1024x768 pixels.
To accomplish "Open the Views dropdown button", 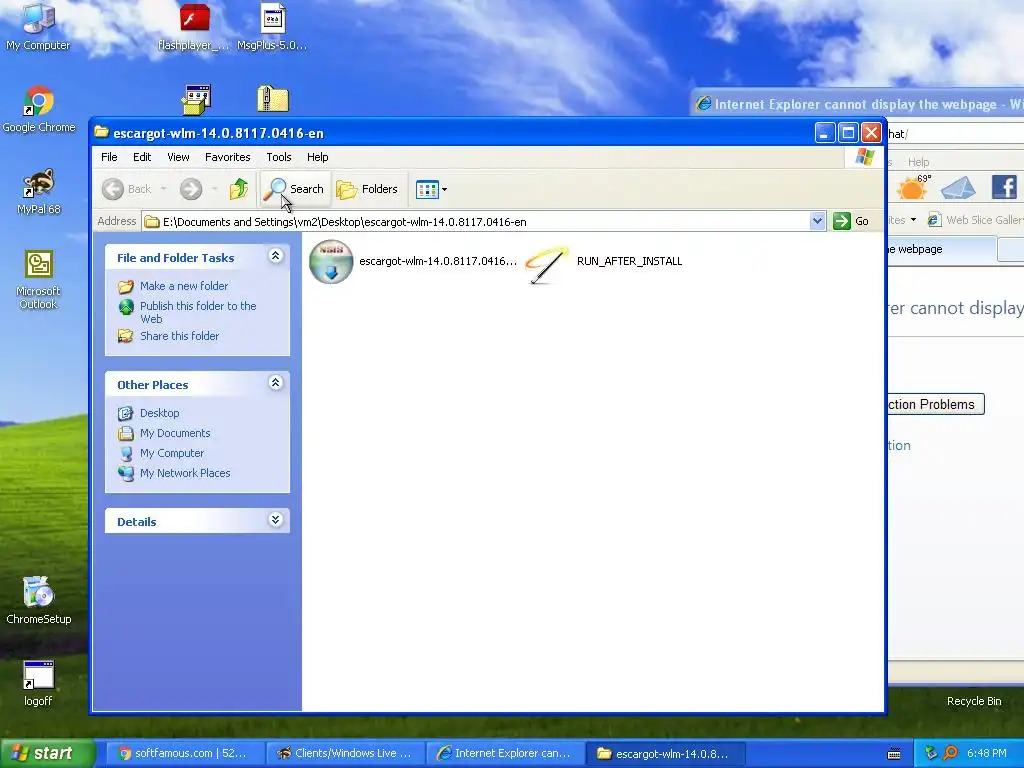I will point(431,189).
